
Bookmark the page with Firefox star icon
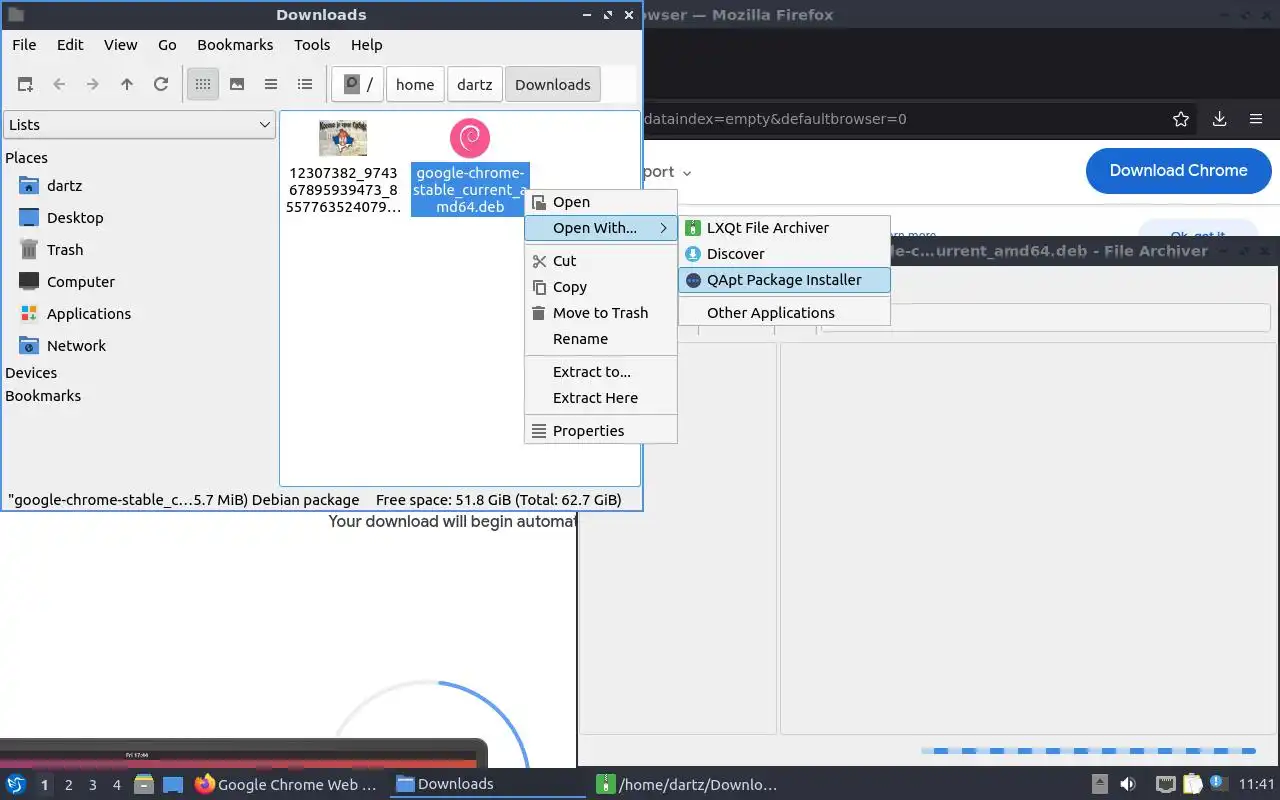coord(1181,119)
